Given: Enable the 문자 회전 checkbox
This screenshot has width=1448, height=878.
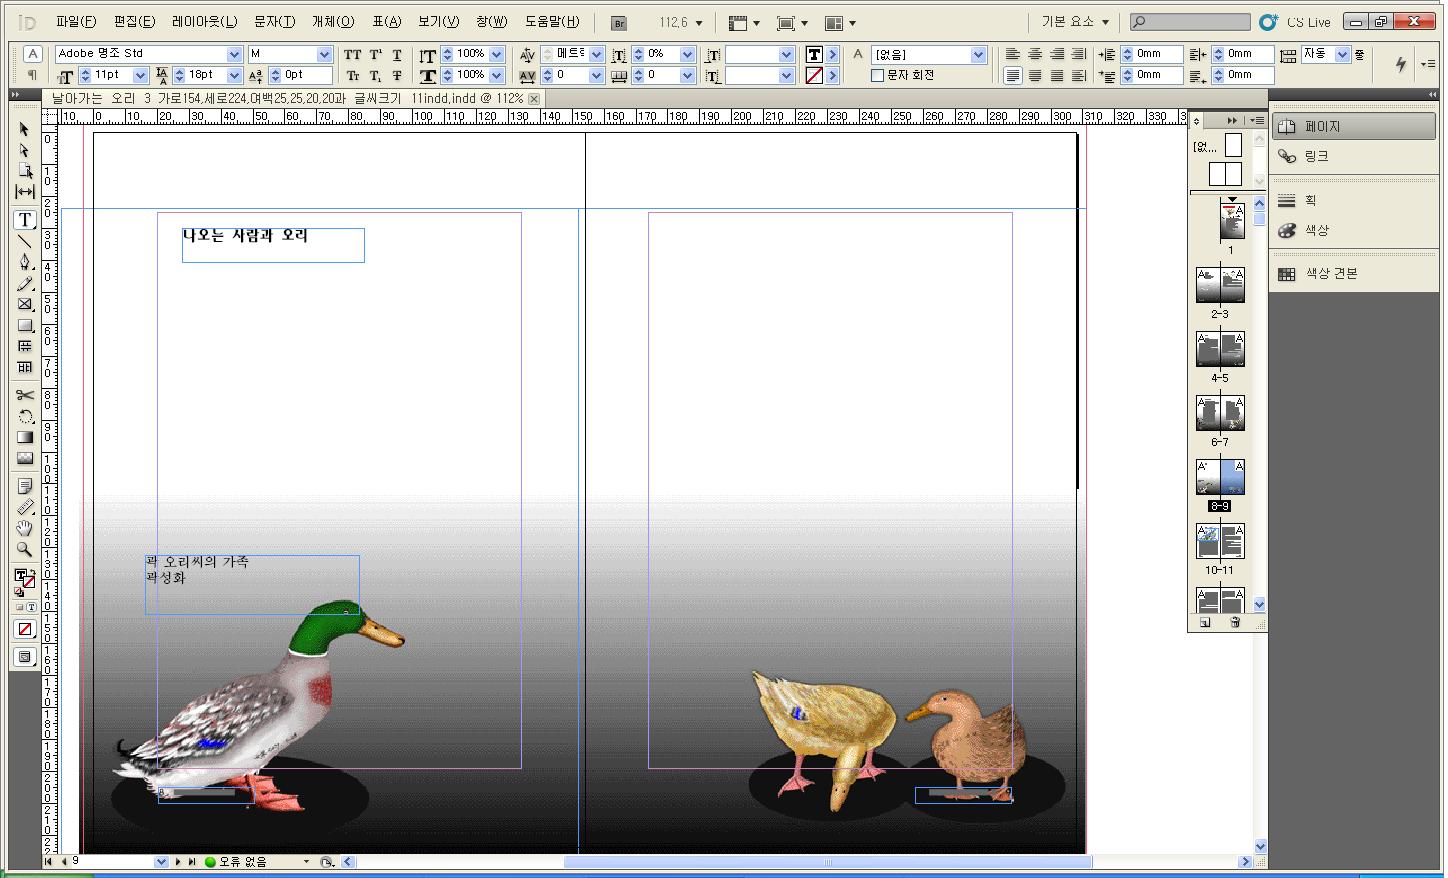Looking at the screenshot, I should (878, 75).
